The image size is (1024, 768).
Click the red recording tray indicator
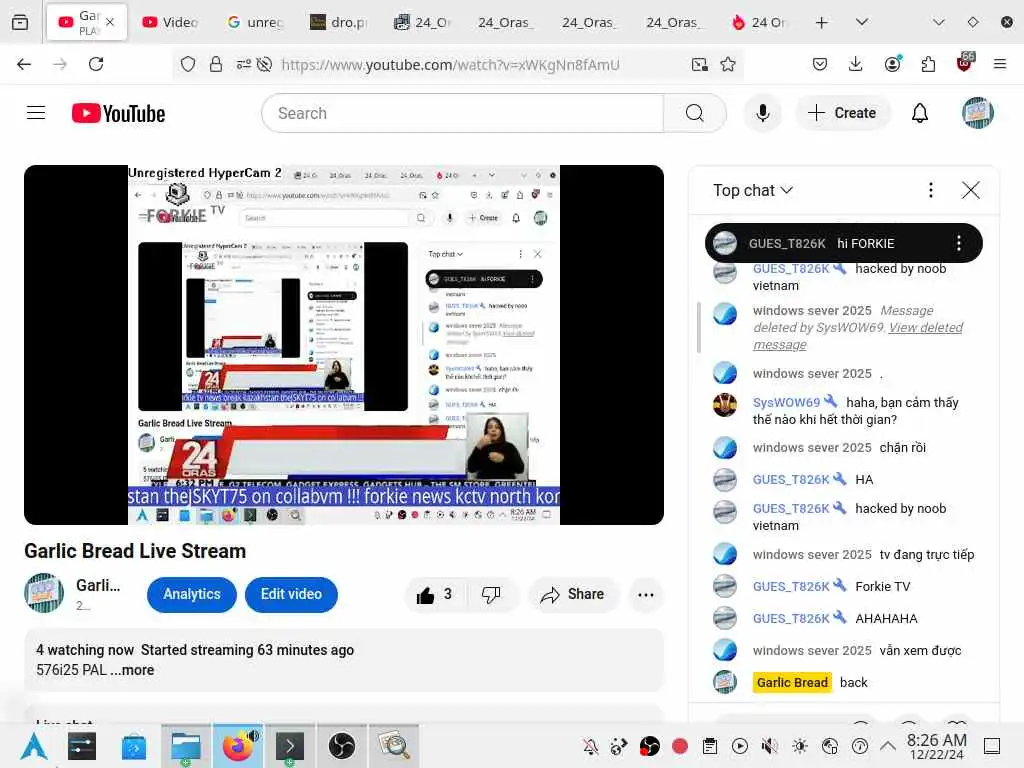pyautogui.click(x=680, y=746)
